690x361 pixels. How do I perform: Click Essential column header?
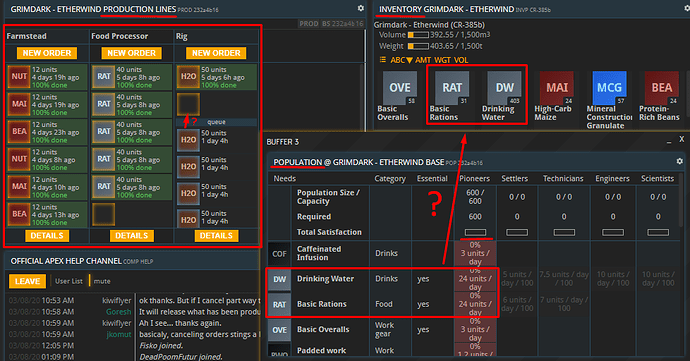coord(432,178)
